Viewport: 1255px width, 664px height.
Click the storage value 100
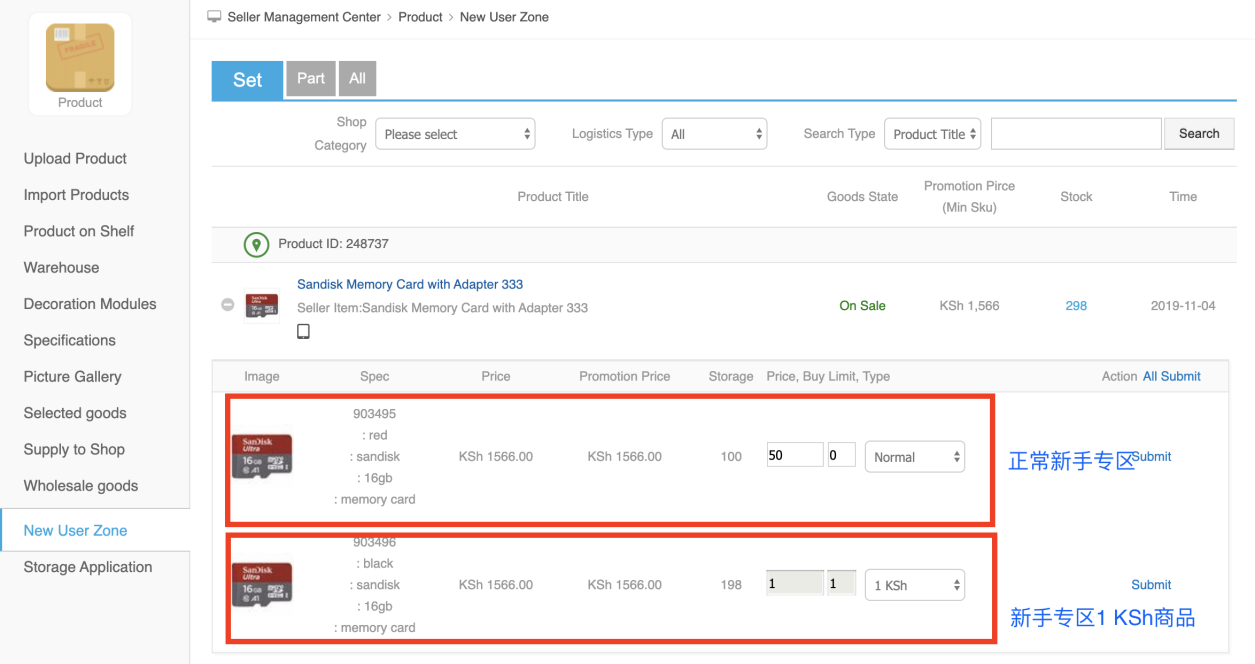coord(731,457)
